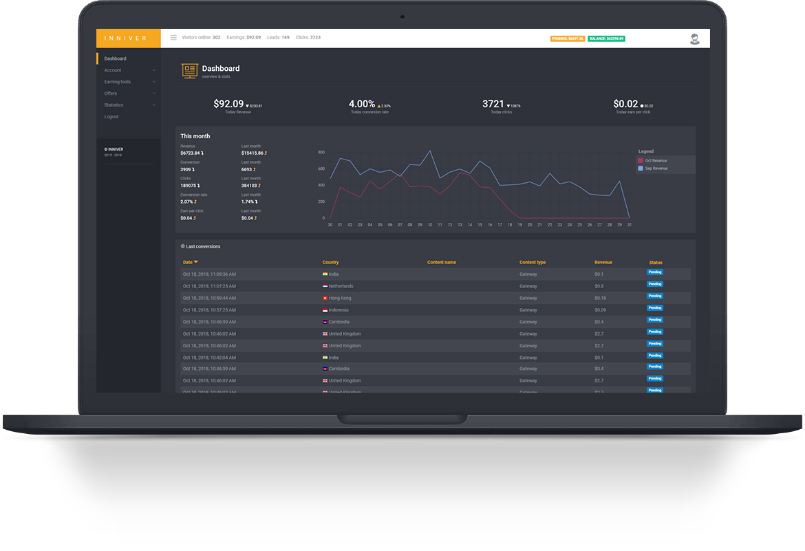
Task: Expand the Offers sidebar submenu
Action: pyautogui.click(x=153, y=93)
